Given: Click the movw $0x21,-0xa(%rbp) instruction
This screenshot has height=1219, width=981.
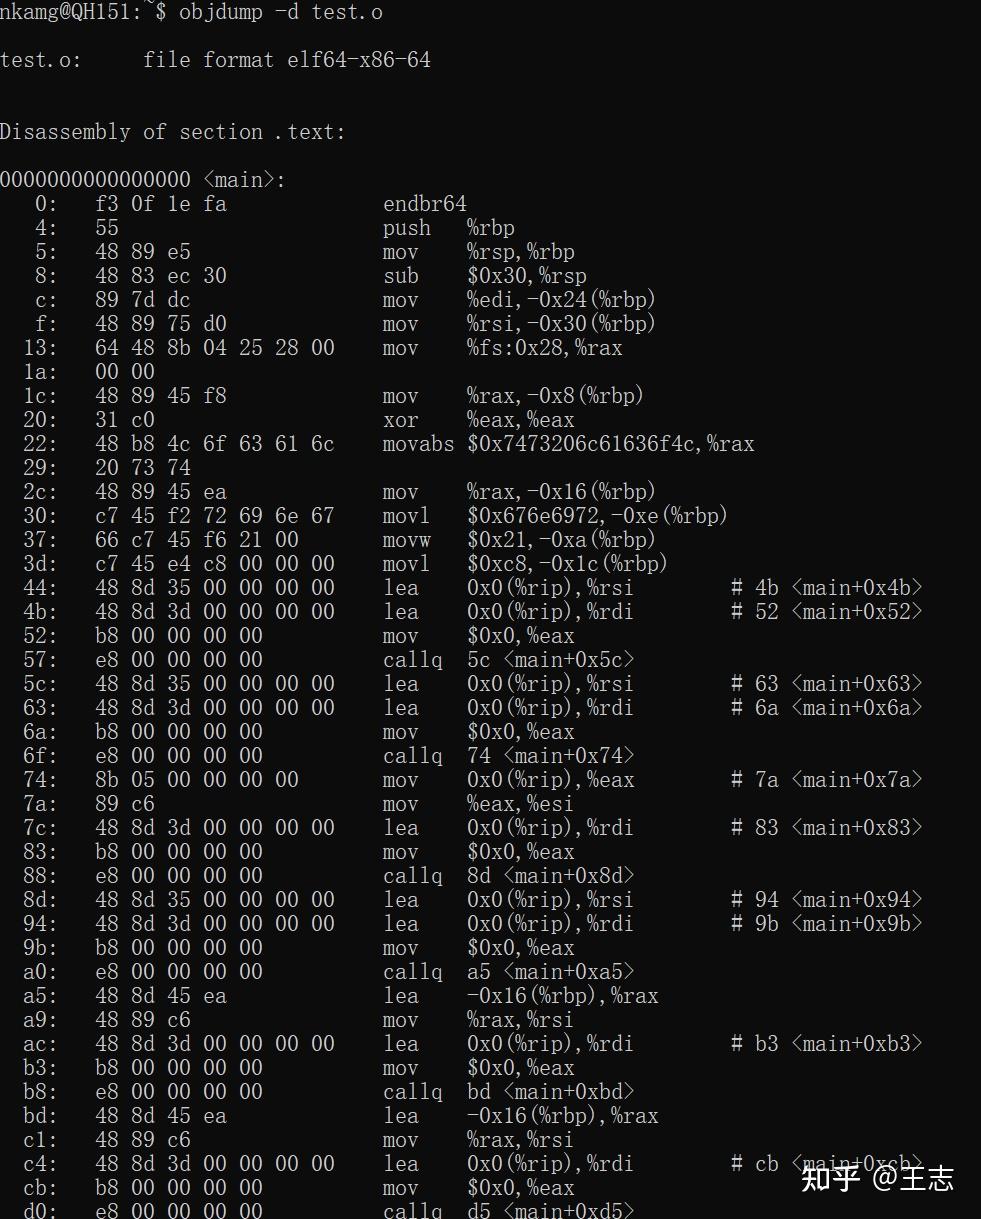Looking at the screenshot, I should (519, 540).
